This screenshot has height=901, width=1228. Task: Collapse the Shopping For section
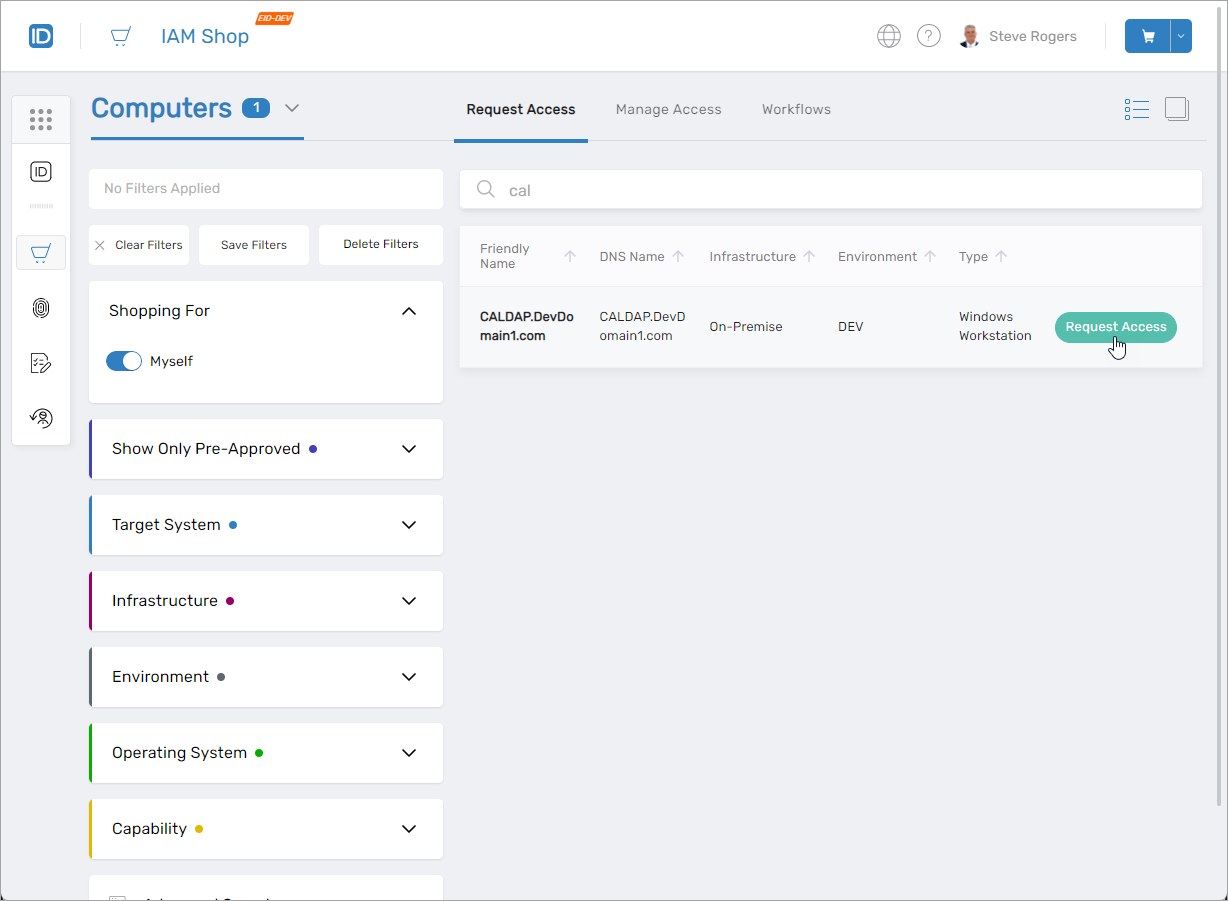[408, 311]
